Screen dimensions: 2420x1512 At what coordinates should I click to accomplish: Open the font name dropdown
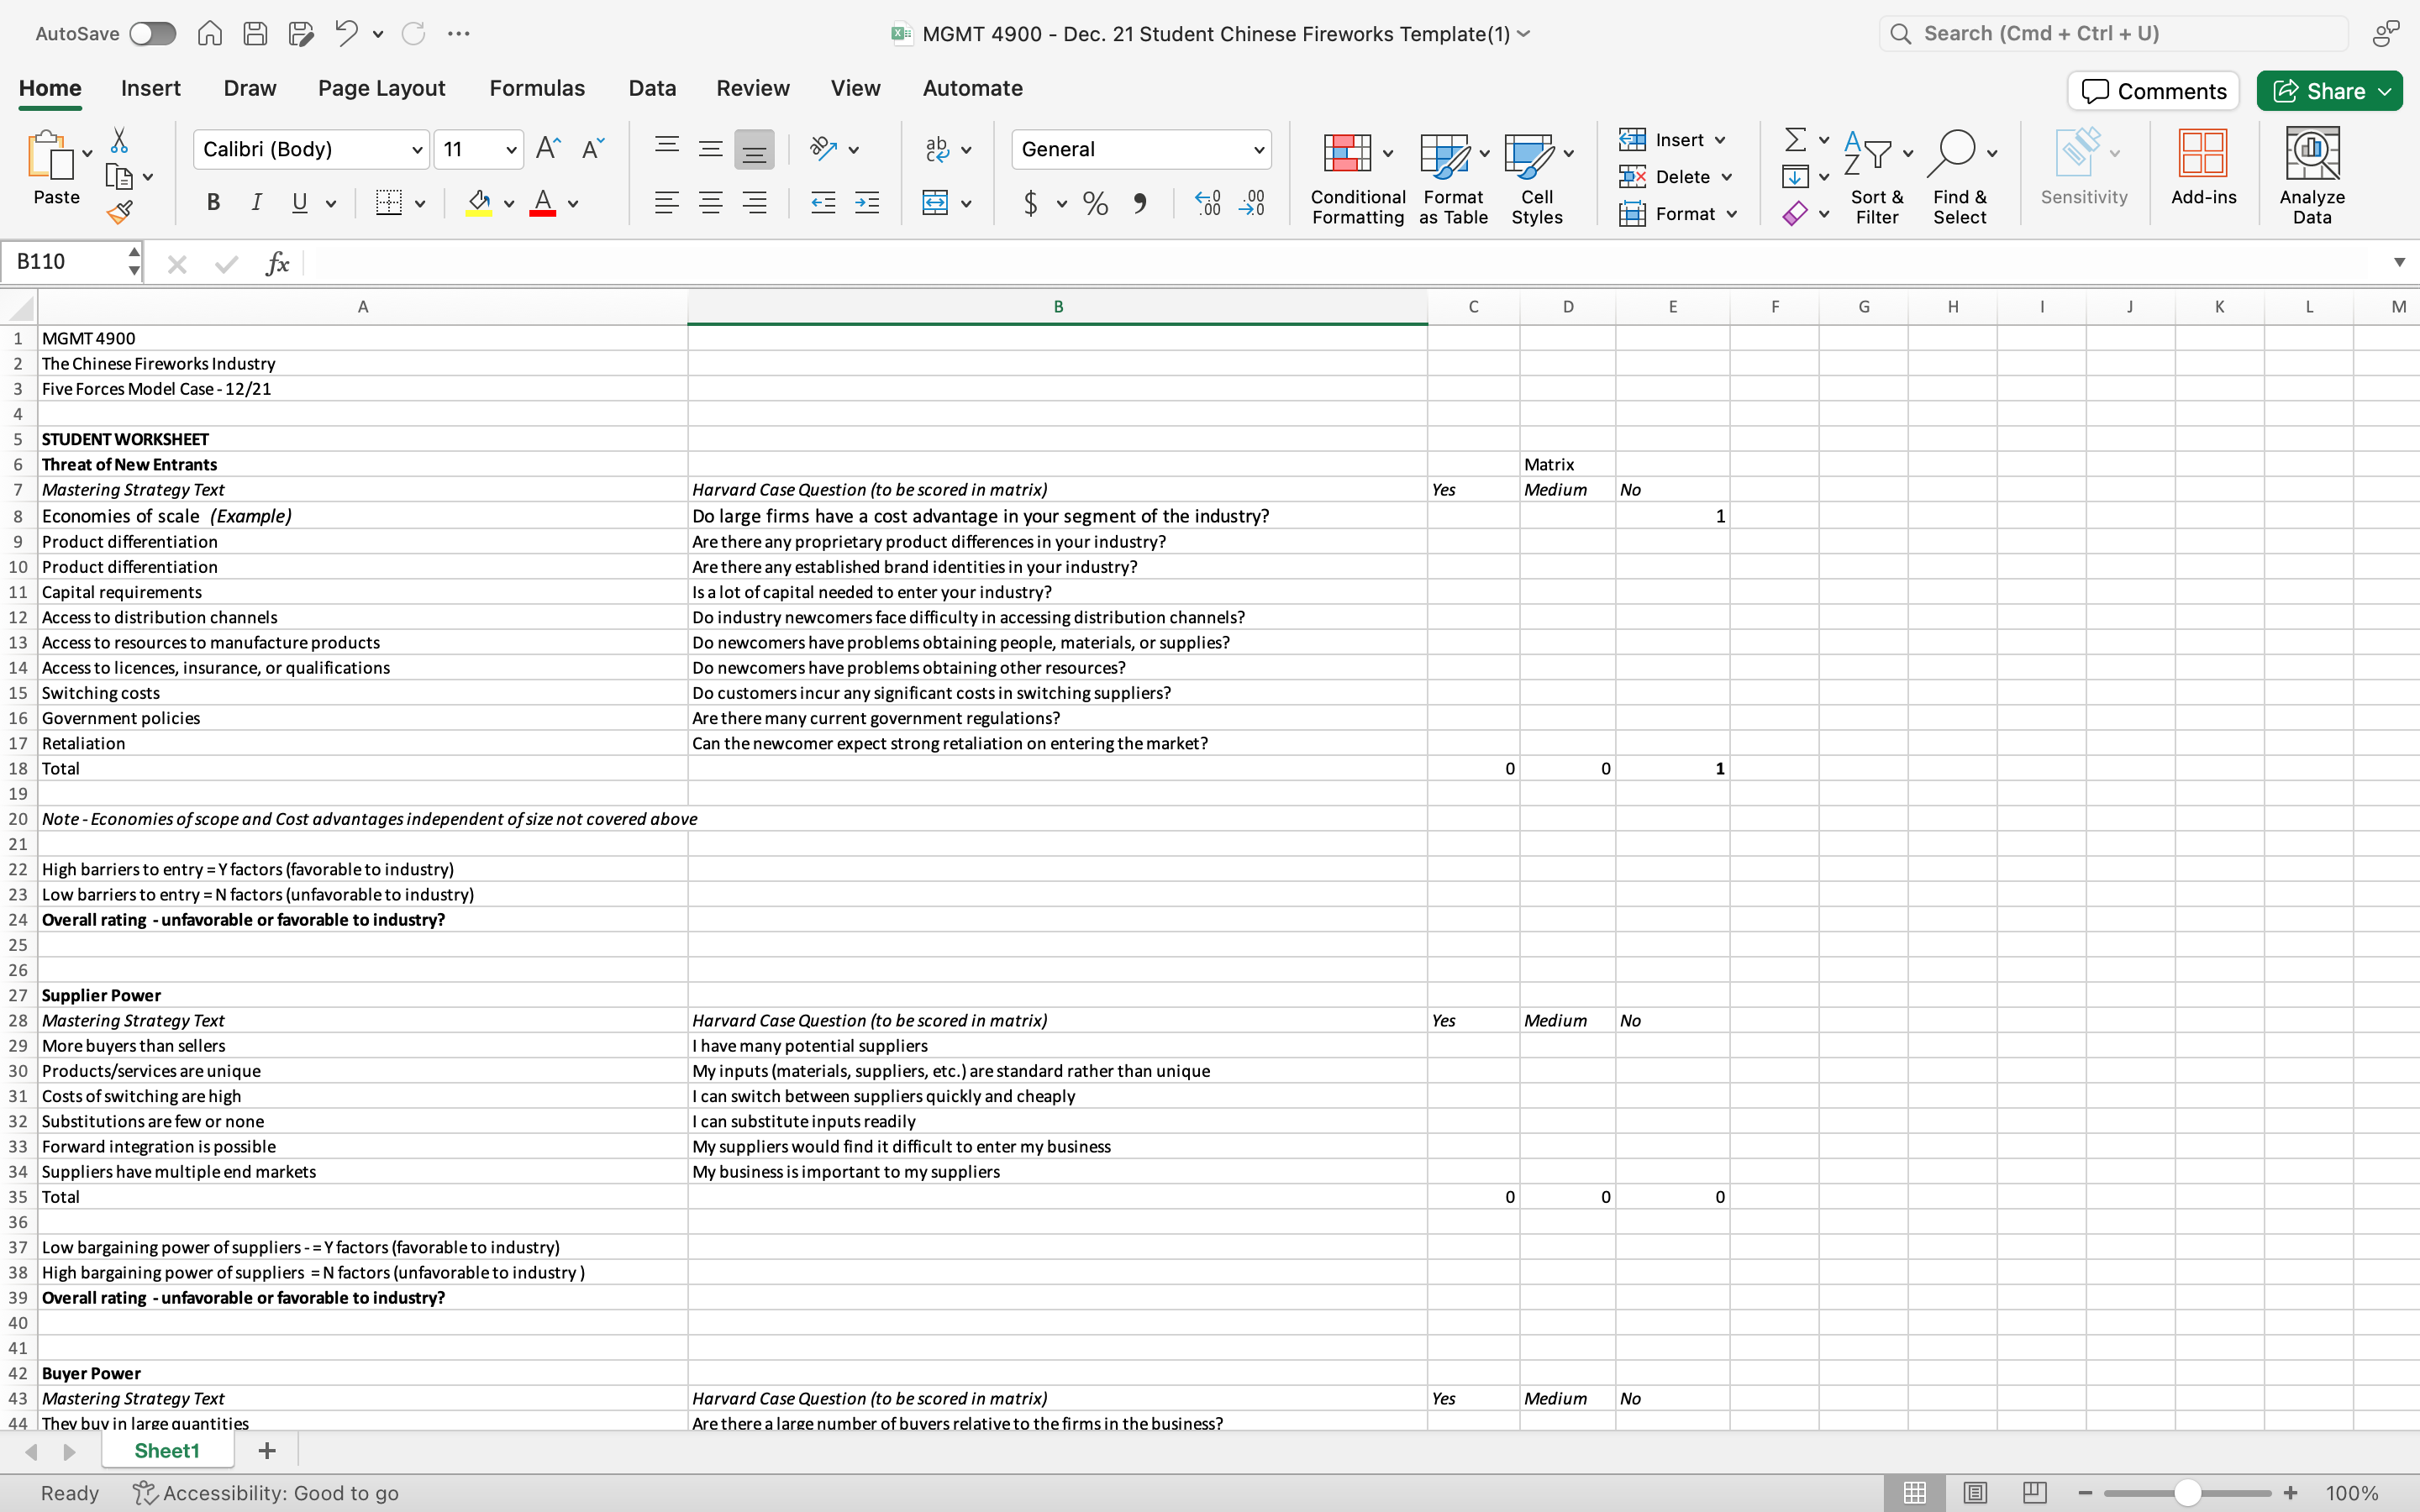pyautogui.click(x=417, y=150)
